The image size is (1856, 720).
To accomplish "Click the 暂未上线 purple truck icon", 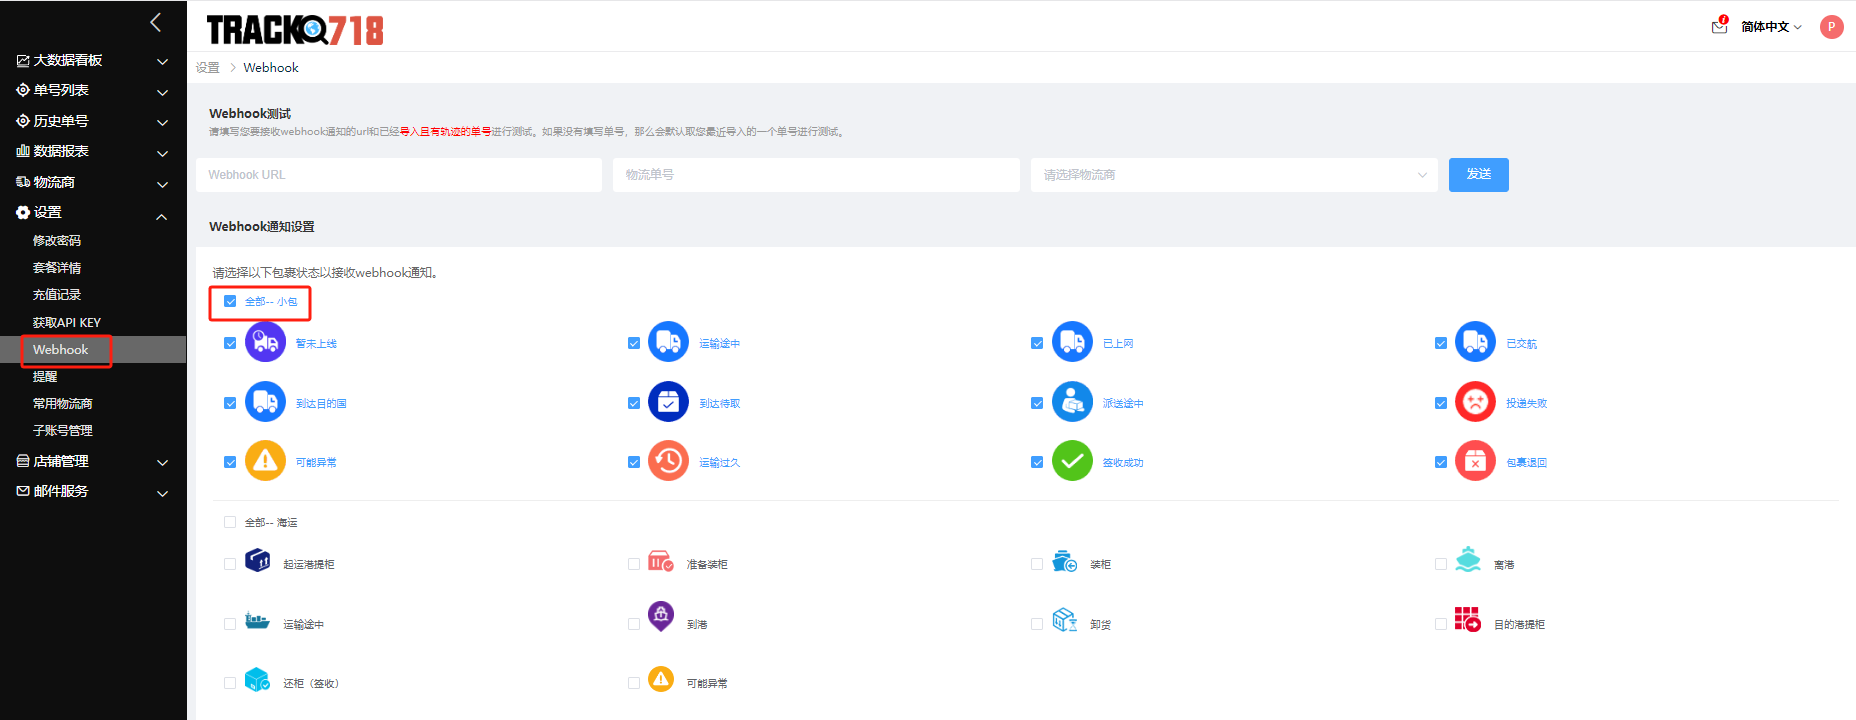I will tap(265, 342).
